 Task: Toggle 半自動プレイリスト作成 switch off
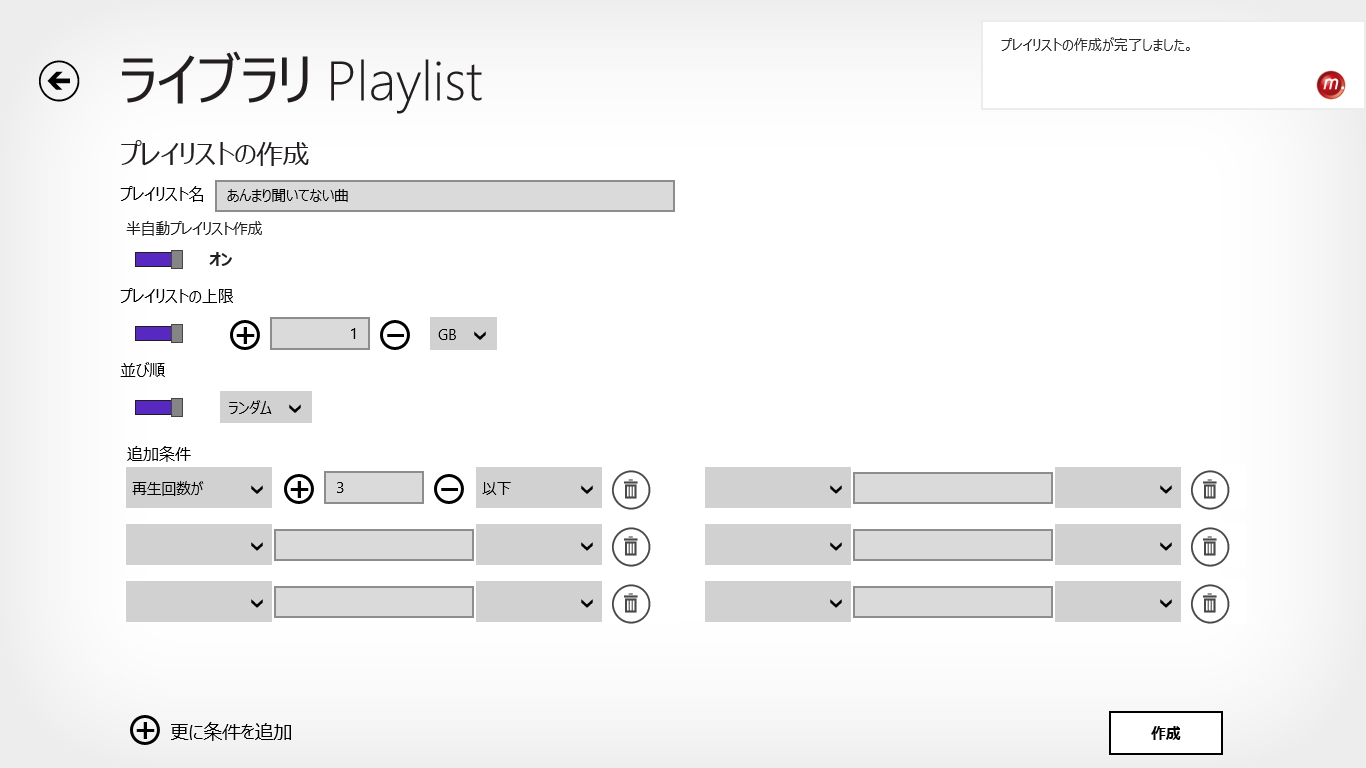(159, 260)
